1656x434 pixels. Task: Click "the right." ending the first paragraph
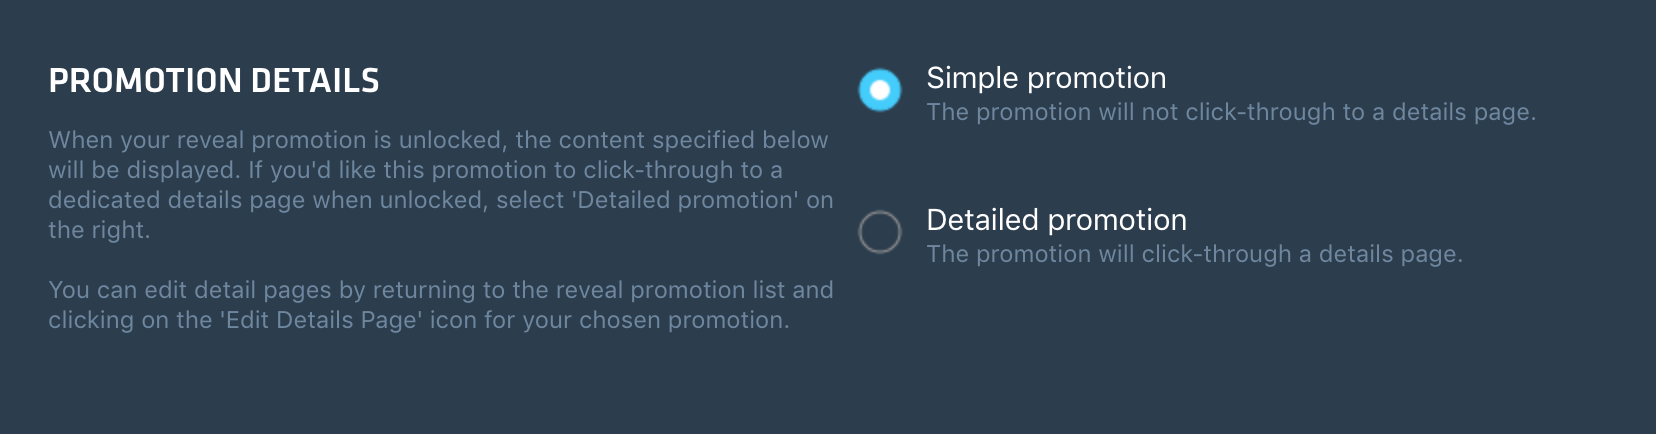coord(99,230)
